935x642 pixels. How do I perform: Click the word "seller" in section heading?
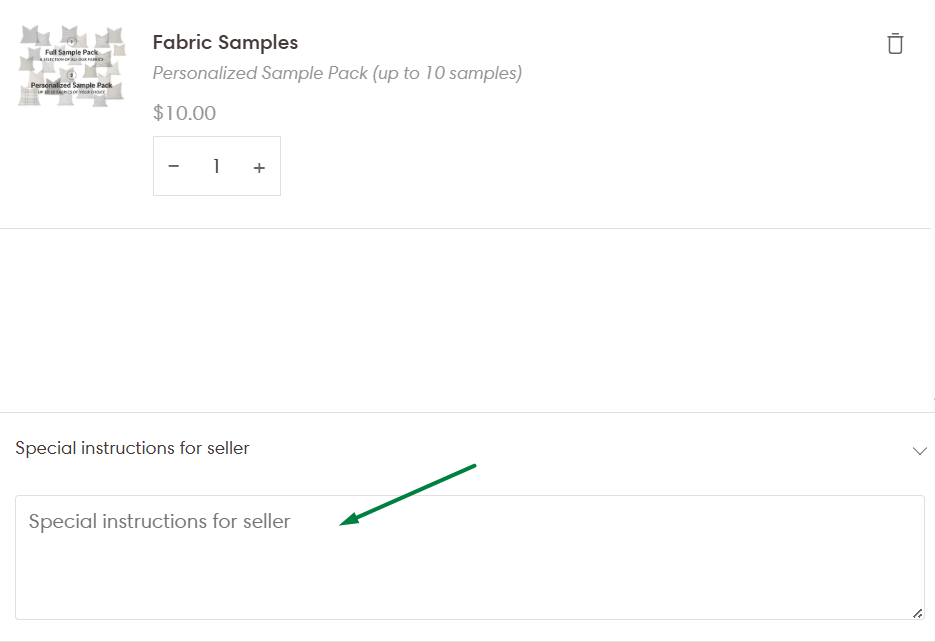coord(226,449)
